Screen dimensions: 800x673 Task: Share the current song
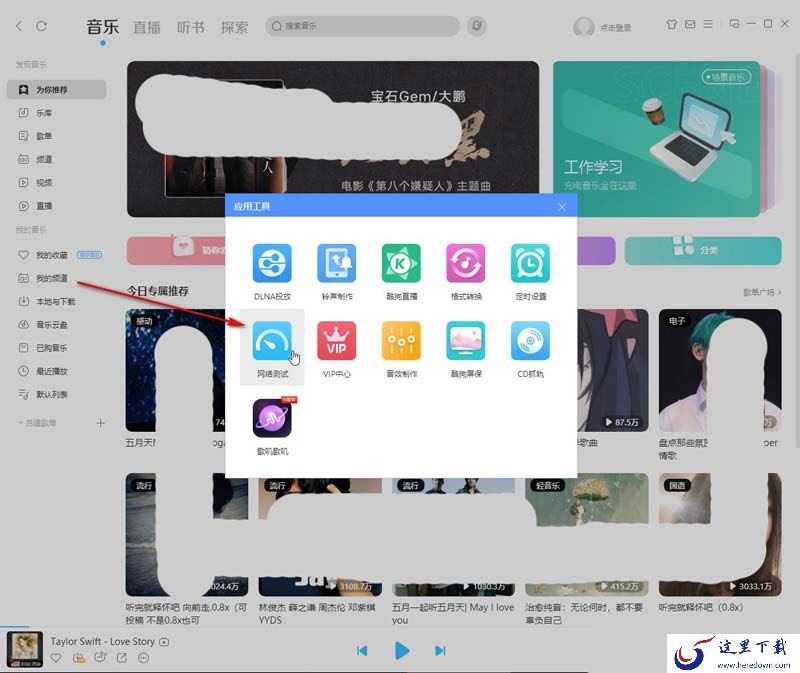pyautogui.click(x=122, y=658)
